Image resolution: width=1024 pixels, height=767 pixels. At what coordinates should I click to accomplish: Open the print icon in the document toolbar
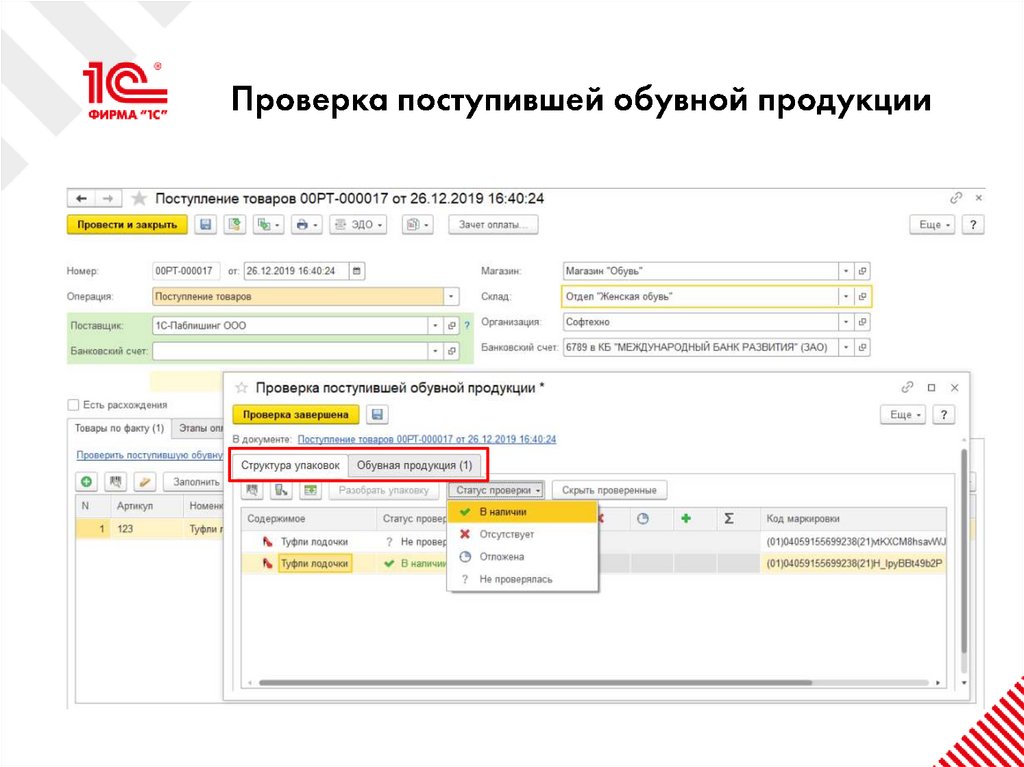point(303,224)
